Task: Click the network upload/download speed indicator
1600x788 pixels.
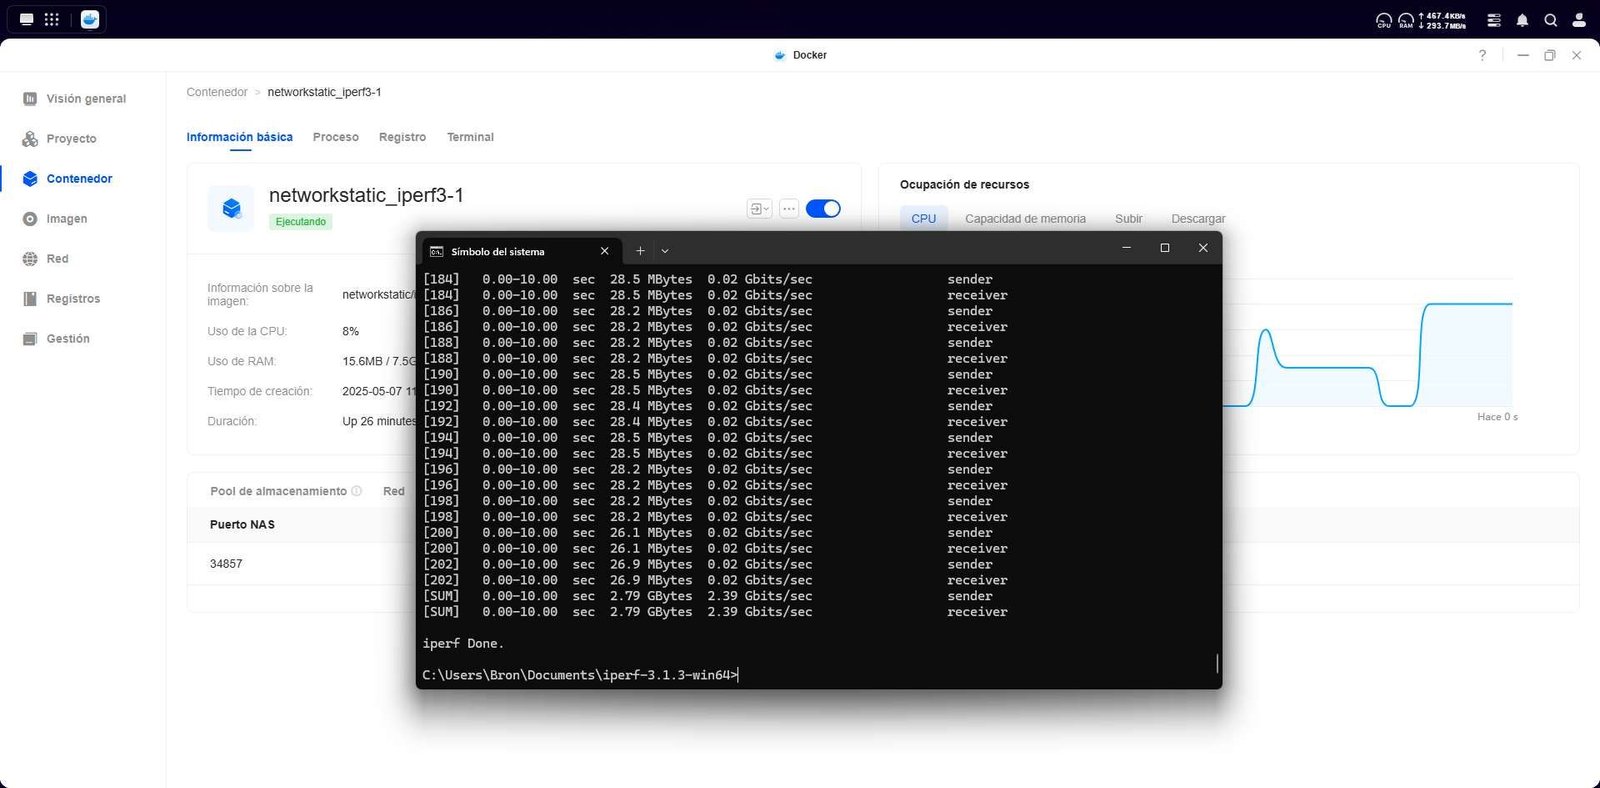Action: click(x=1443, y=20)
